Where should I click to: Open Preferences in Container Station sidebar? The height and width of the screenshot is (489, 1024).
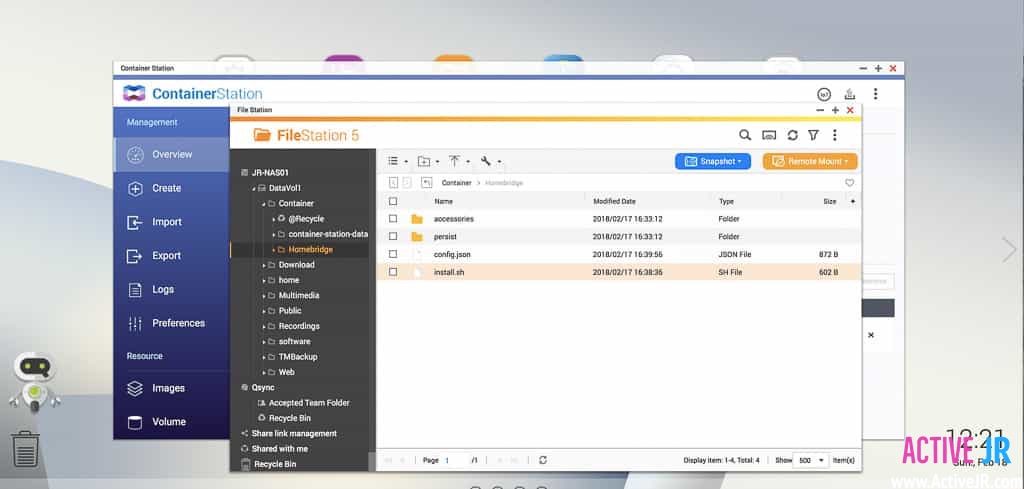[x=177, y=323]
